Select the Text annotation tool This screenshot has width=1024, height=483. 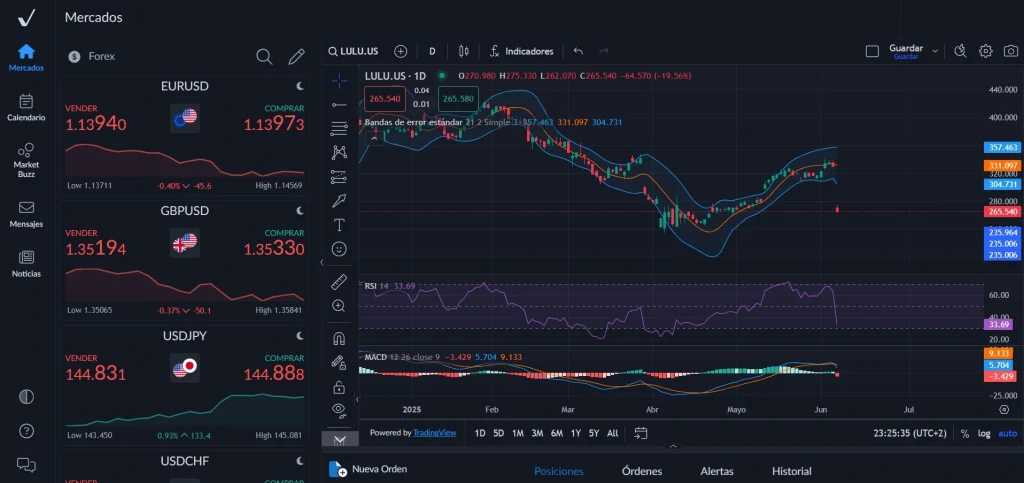pyautogui.click(x=339, y=225)
